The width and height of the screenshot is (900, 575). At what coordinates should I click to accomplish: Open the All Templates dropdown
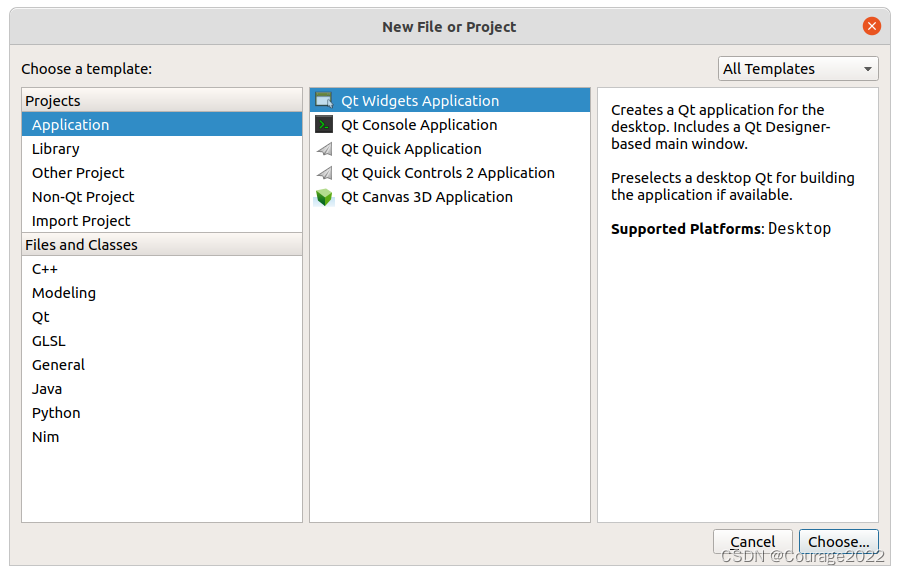click(798, 69)
